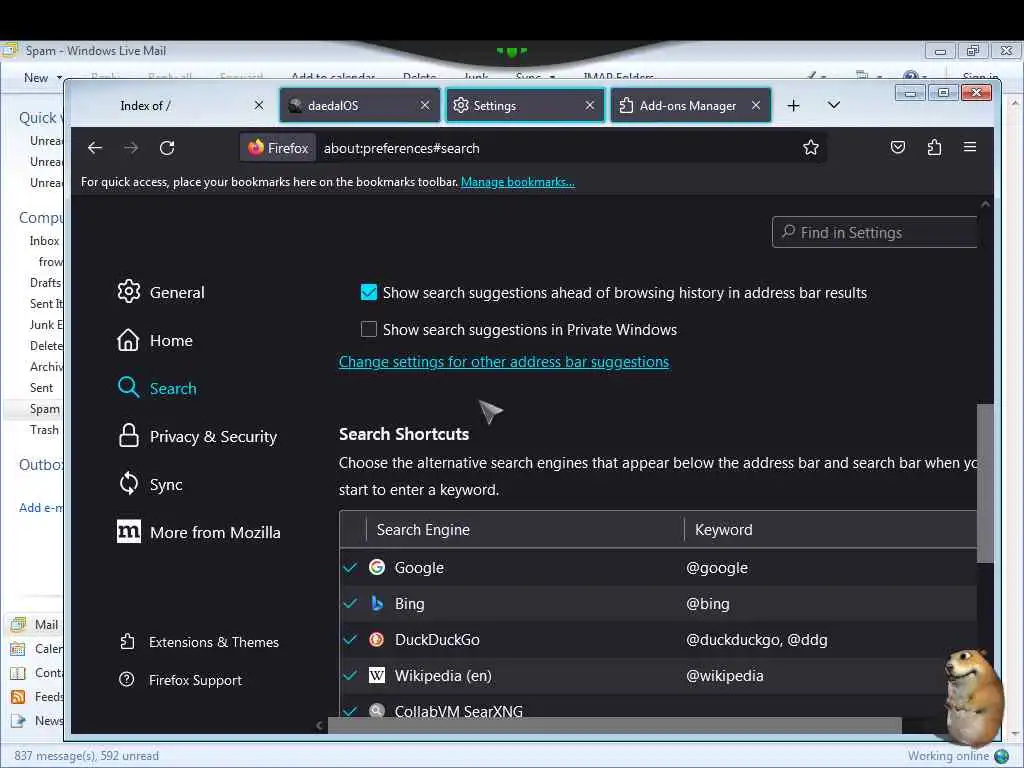The image size is (1024, 768).
Task: Close the Index of / tab
Action: [x=259, y=105]
